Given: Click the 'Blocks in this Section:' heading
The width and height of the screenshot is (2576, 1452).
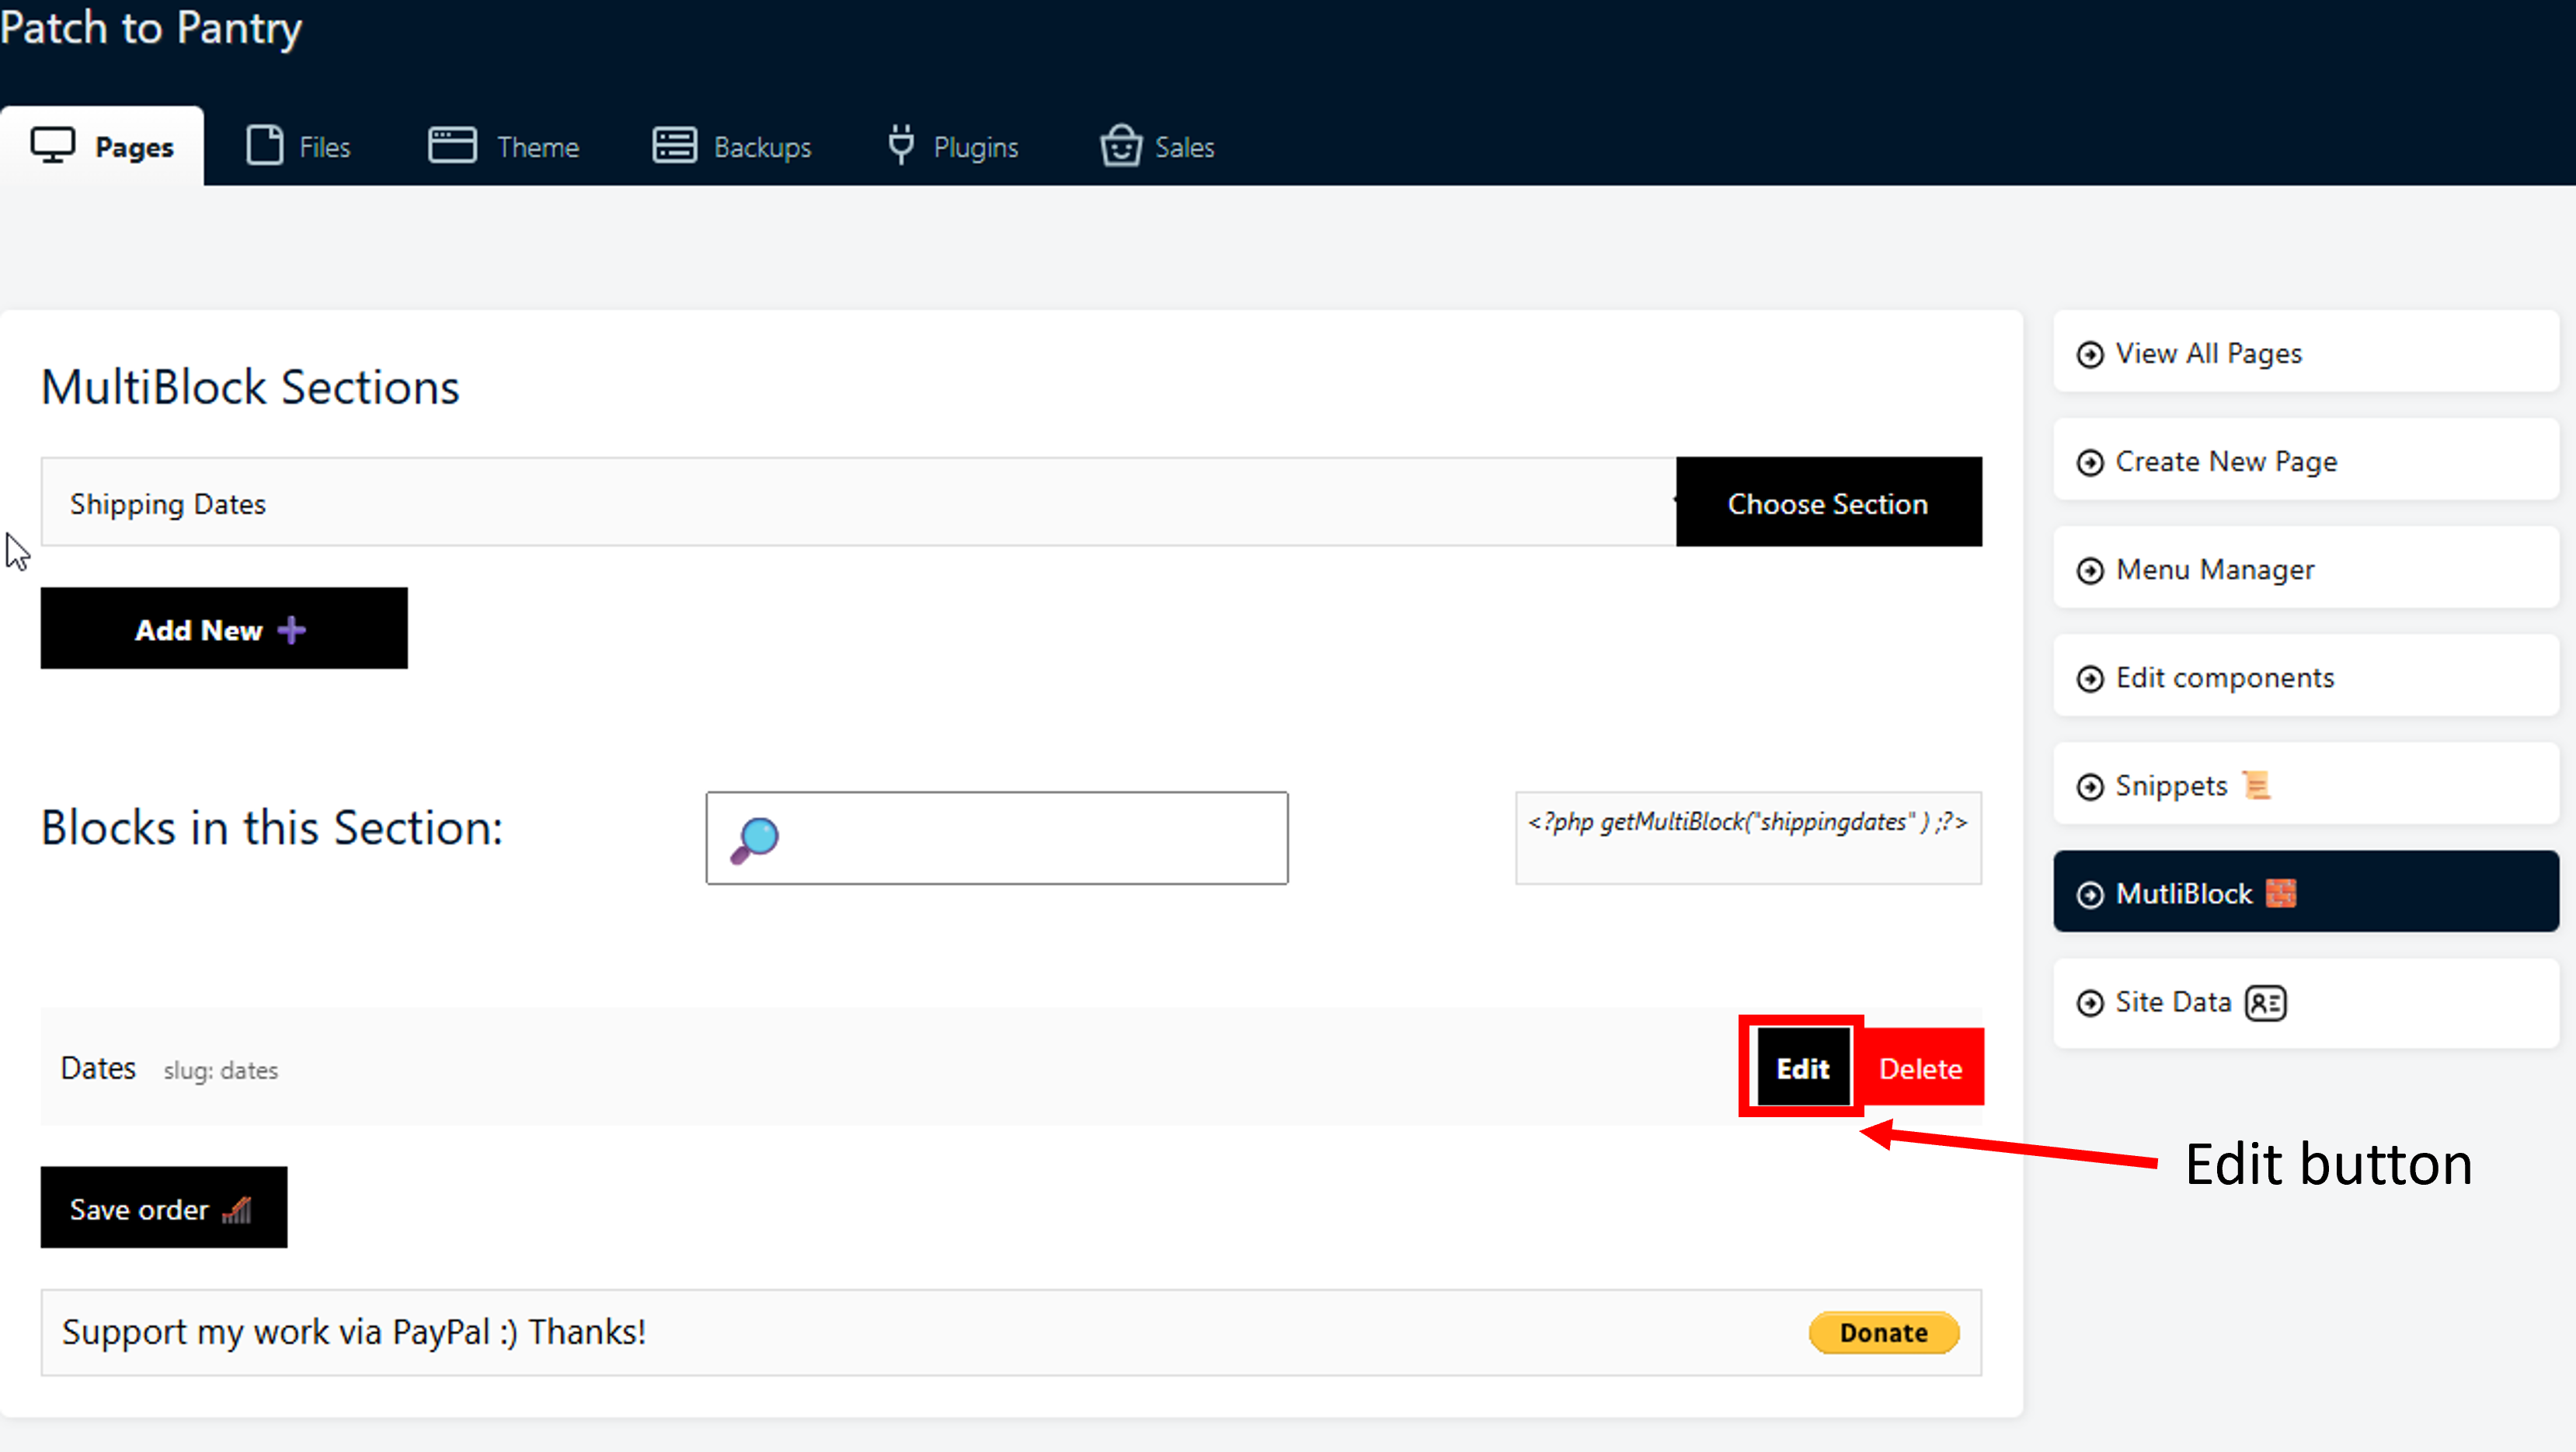Looking at the screenshot, I should (x=272, y=828).
